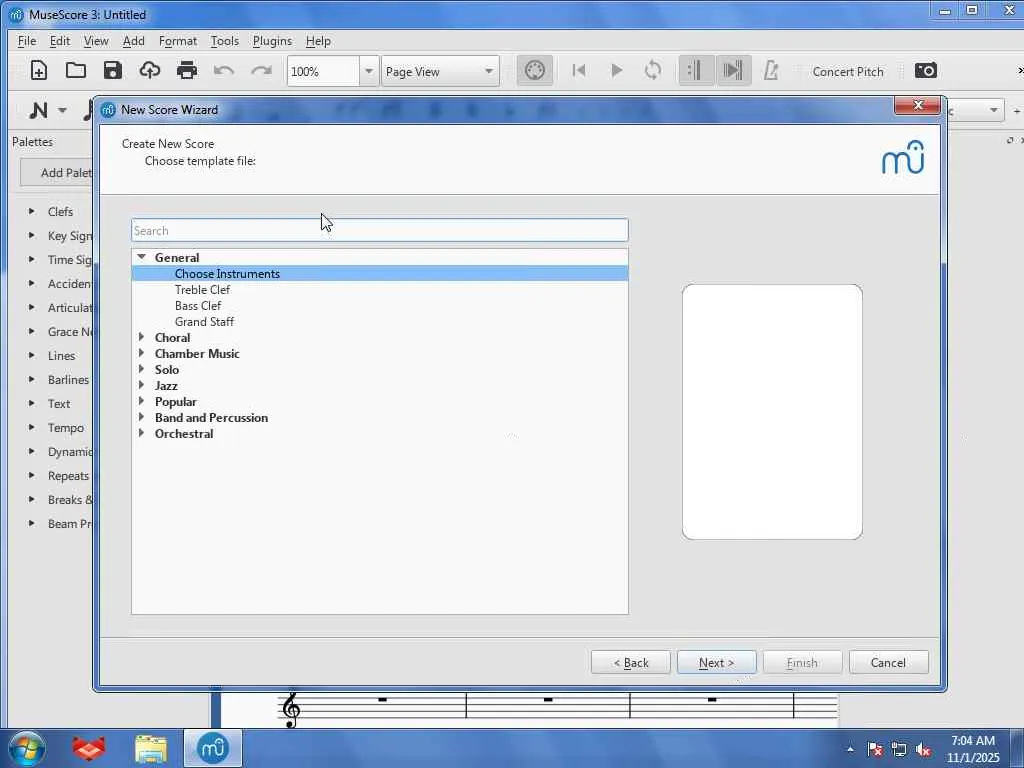Open the Edit menu

tap(59, 40)
